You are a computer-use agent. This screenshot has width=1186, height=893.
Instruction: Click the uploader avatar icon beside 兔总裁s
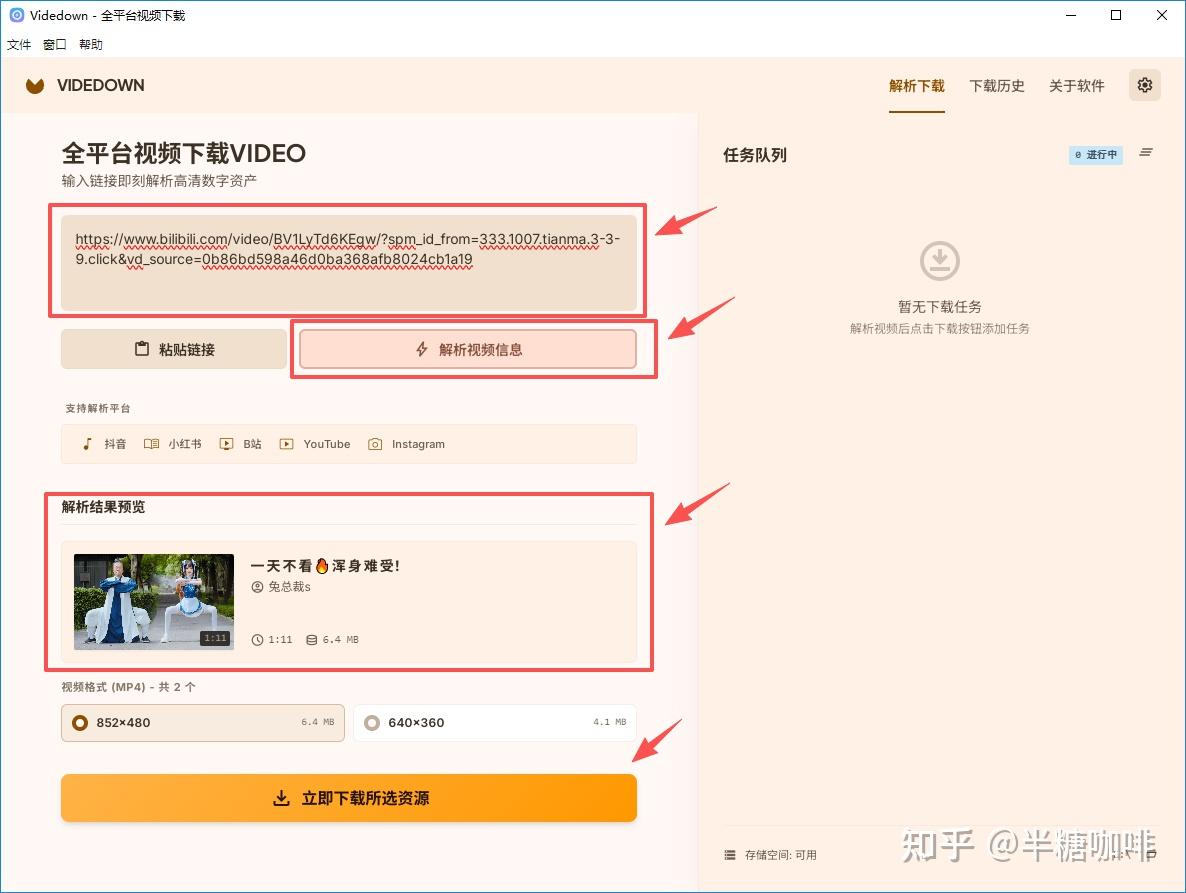(x=257, y=587)
